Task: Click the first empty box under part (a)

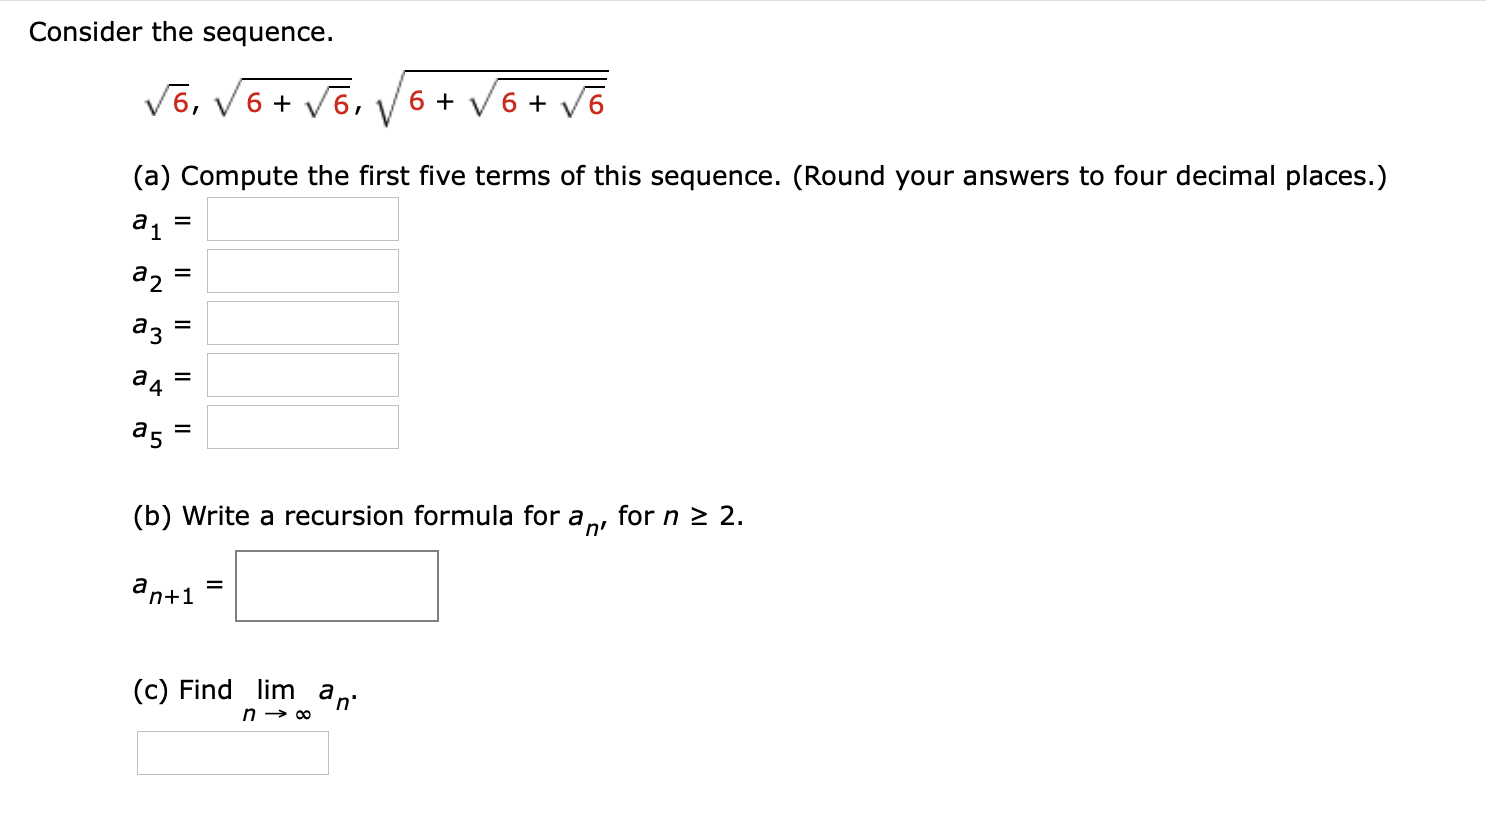Action: coord(301,218)
